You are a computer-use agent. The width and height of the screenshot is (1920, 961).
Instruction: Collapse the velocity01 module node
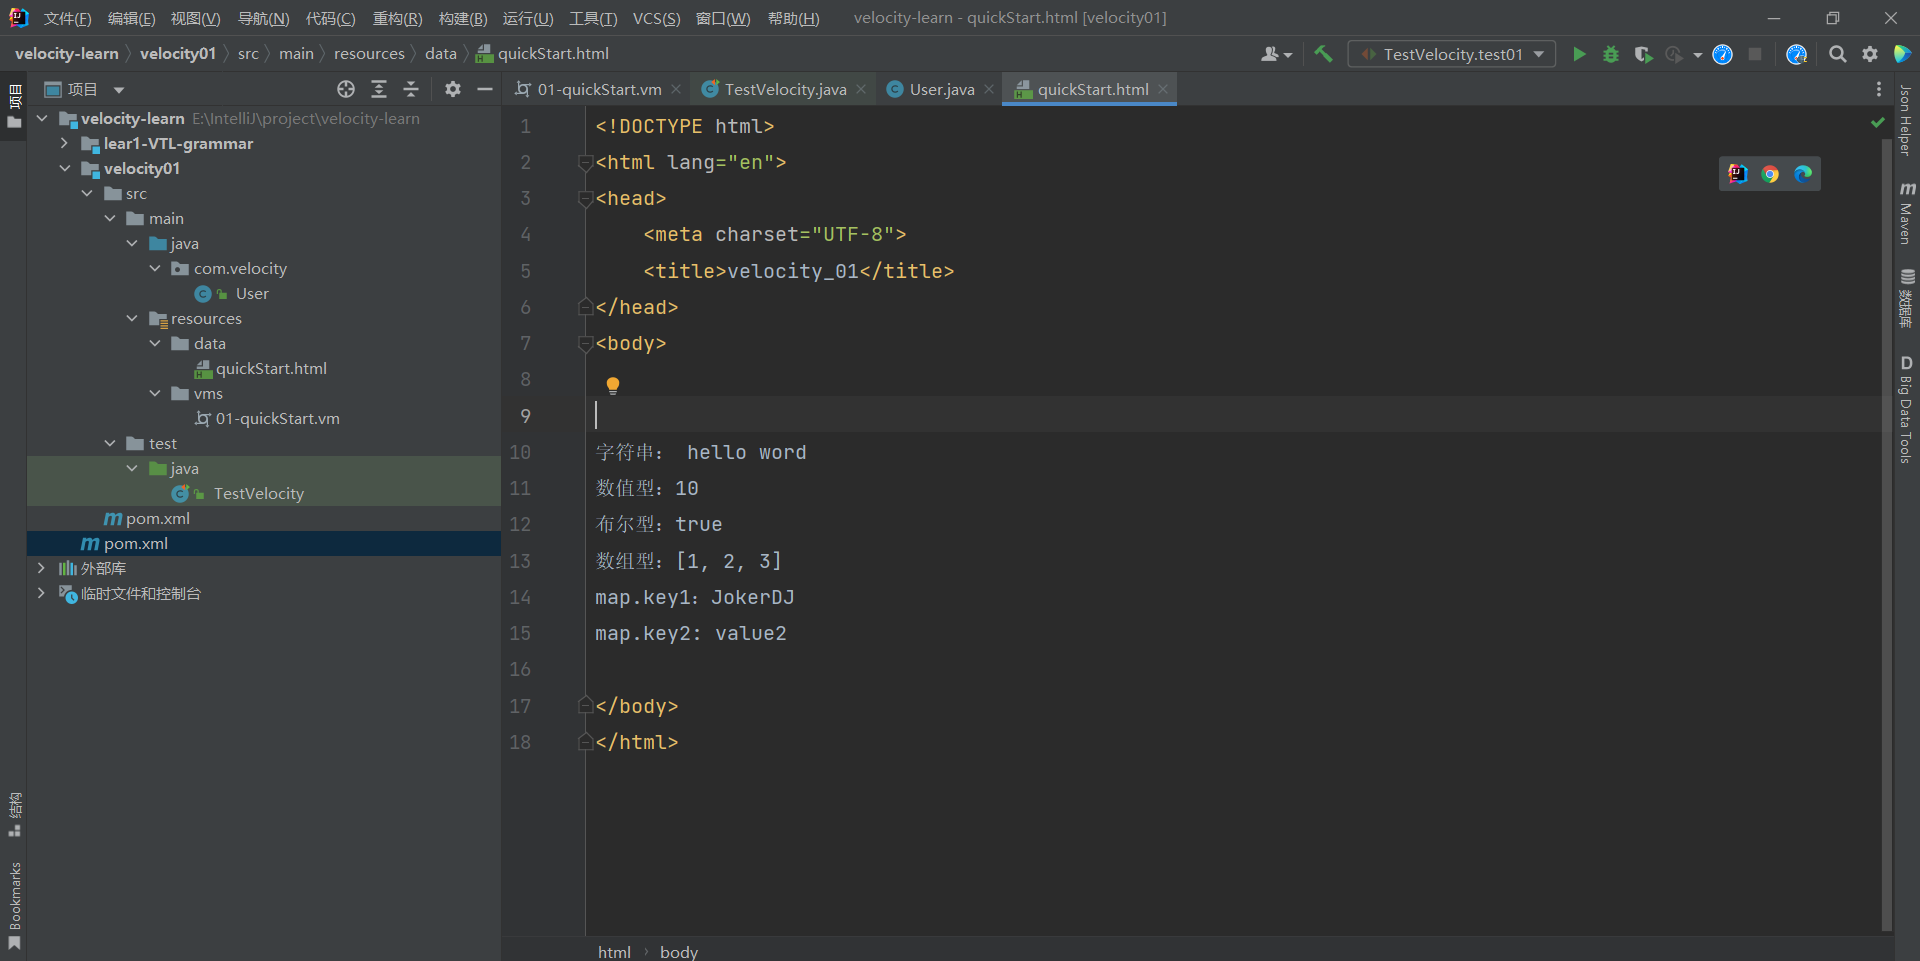point(65,168)
